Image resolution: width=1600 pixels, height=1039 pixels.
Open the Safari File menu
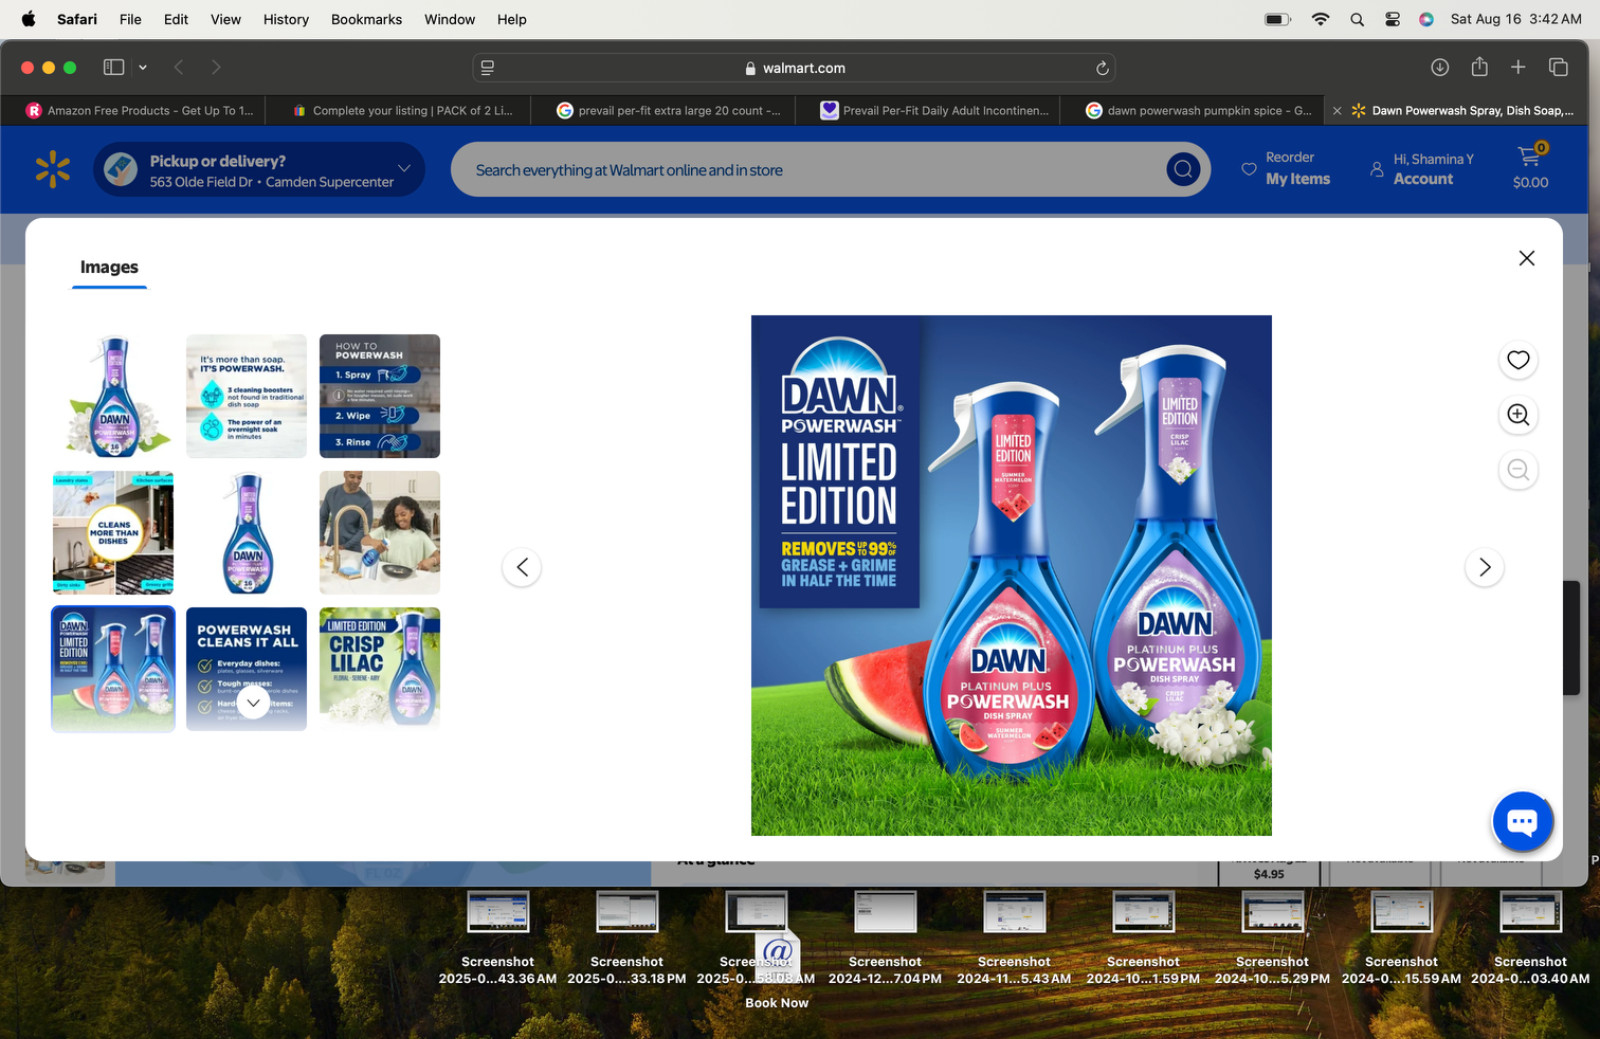click(x=130, y=19)
